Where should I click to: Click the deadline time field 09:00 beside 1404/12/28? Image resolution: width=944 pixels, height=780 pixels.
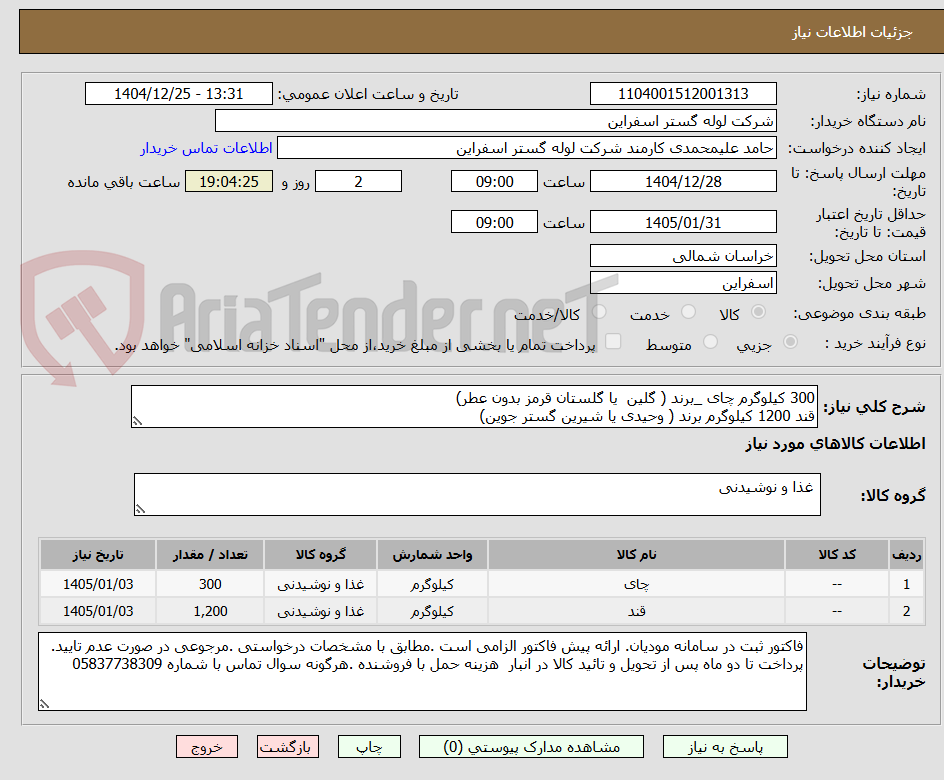point(494,181)
